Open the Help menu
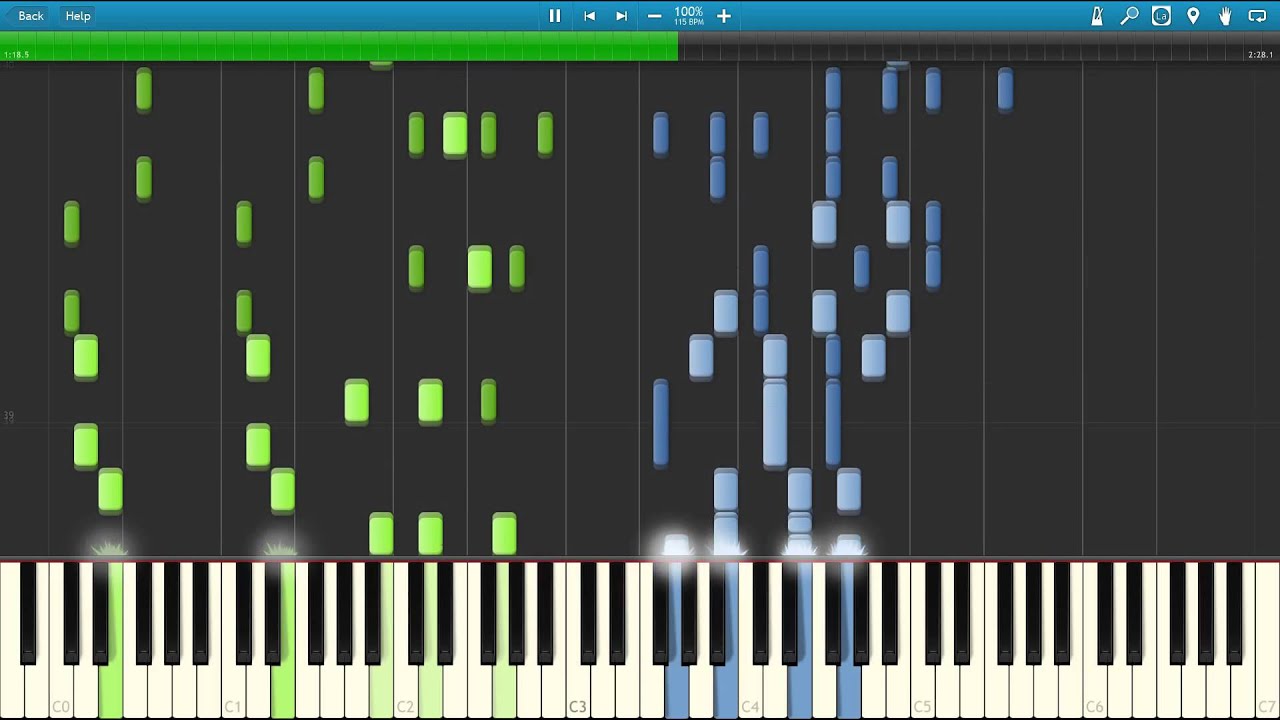The width and height of the screenshot is (1280, 720). tap(78, 16)
